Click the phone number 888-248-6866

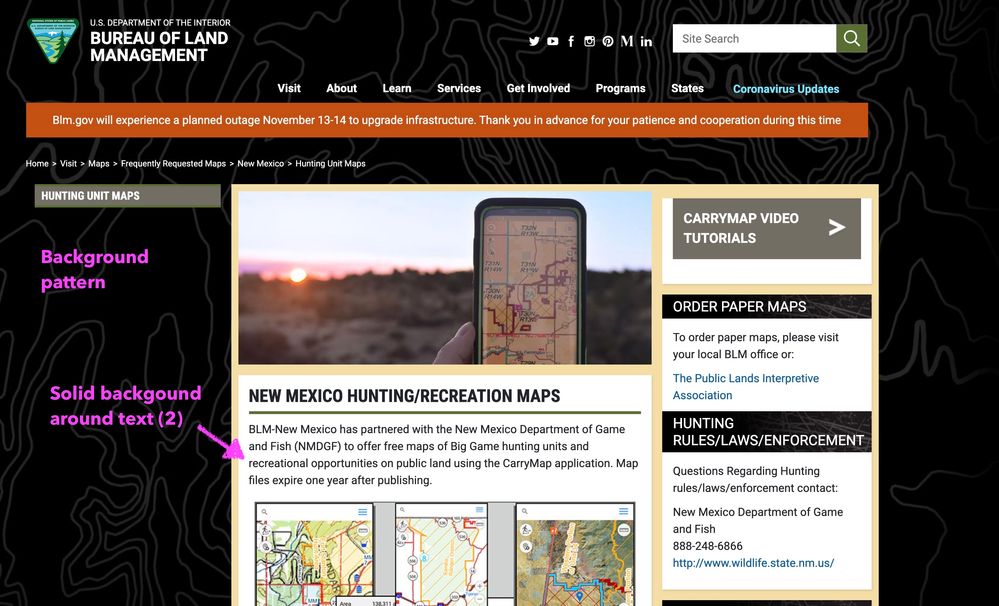(x=707, y=546)
